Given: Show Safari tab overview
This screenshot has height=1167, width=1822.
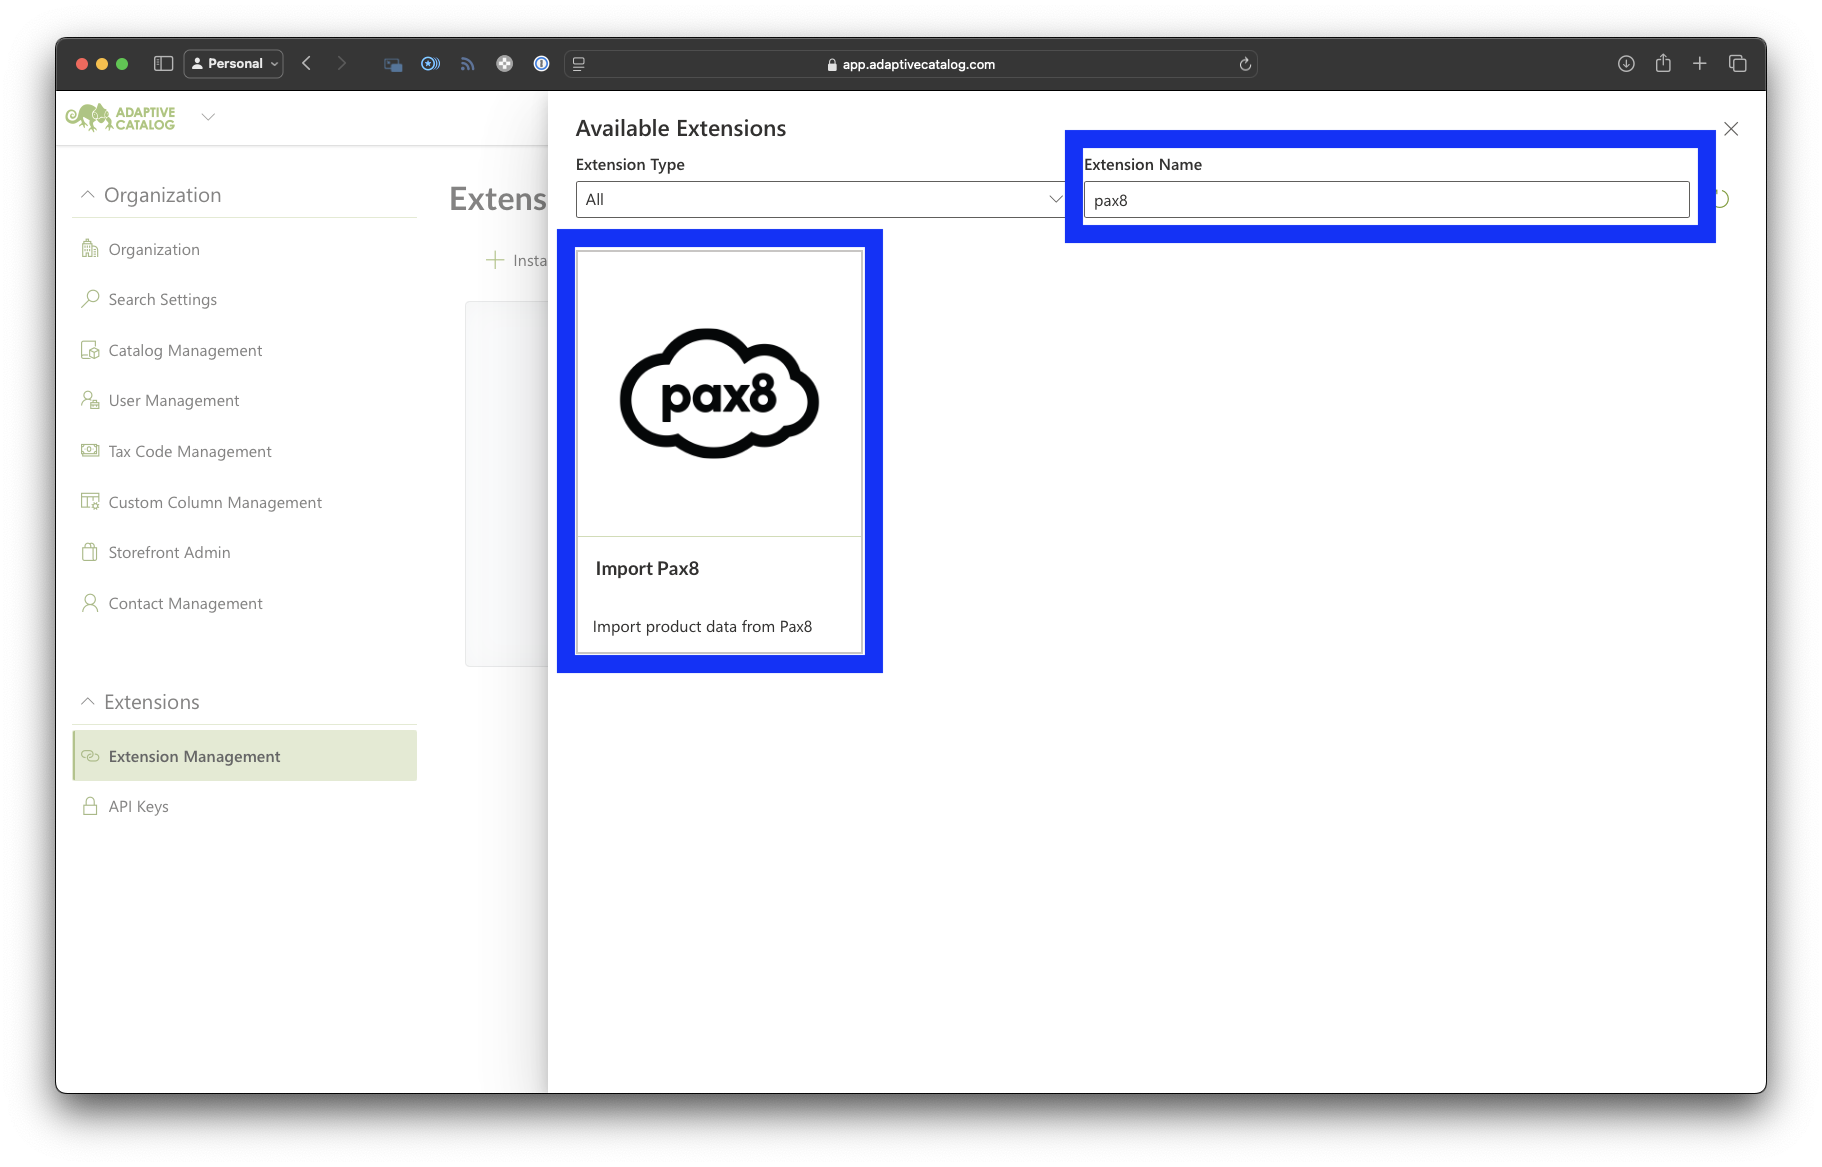Looking at the screenshot, I should click(1737, 63).
